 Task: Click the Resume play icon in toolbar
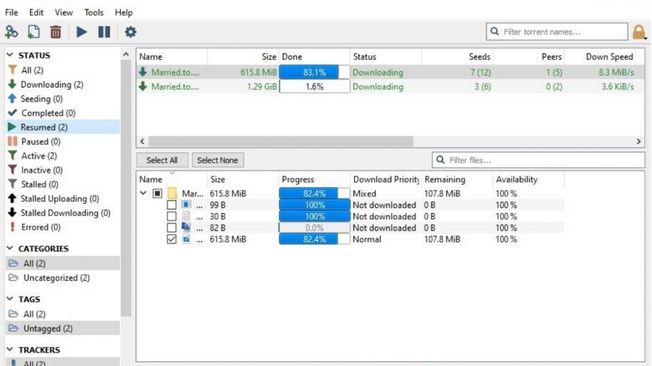pyautogui.click(x=82, y=32)
